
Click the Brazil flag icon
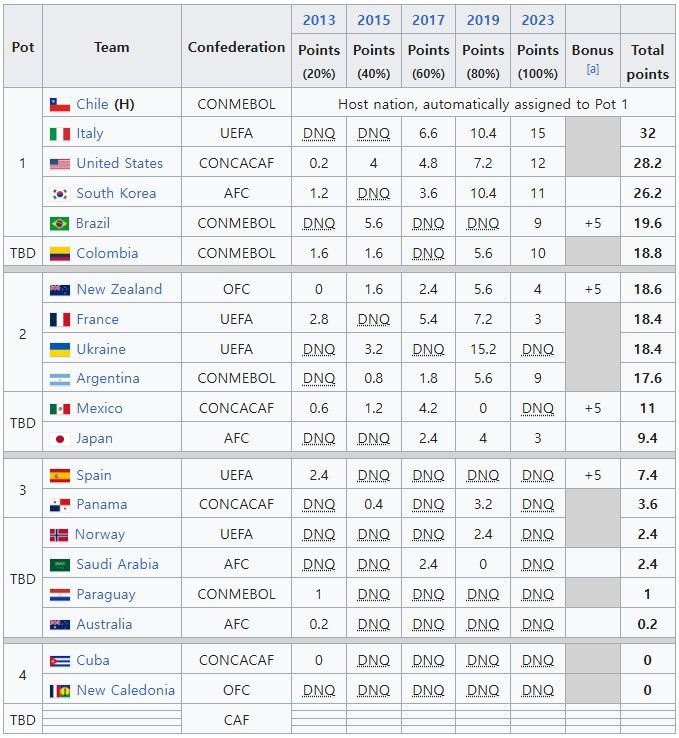tap(59, 223)
